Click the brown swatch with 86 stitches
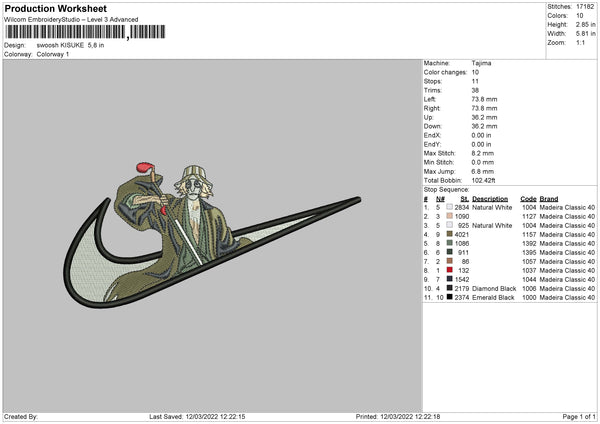 pyautogui.click(x=449, y=261)
